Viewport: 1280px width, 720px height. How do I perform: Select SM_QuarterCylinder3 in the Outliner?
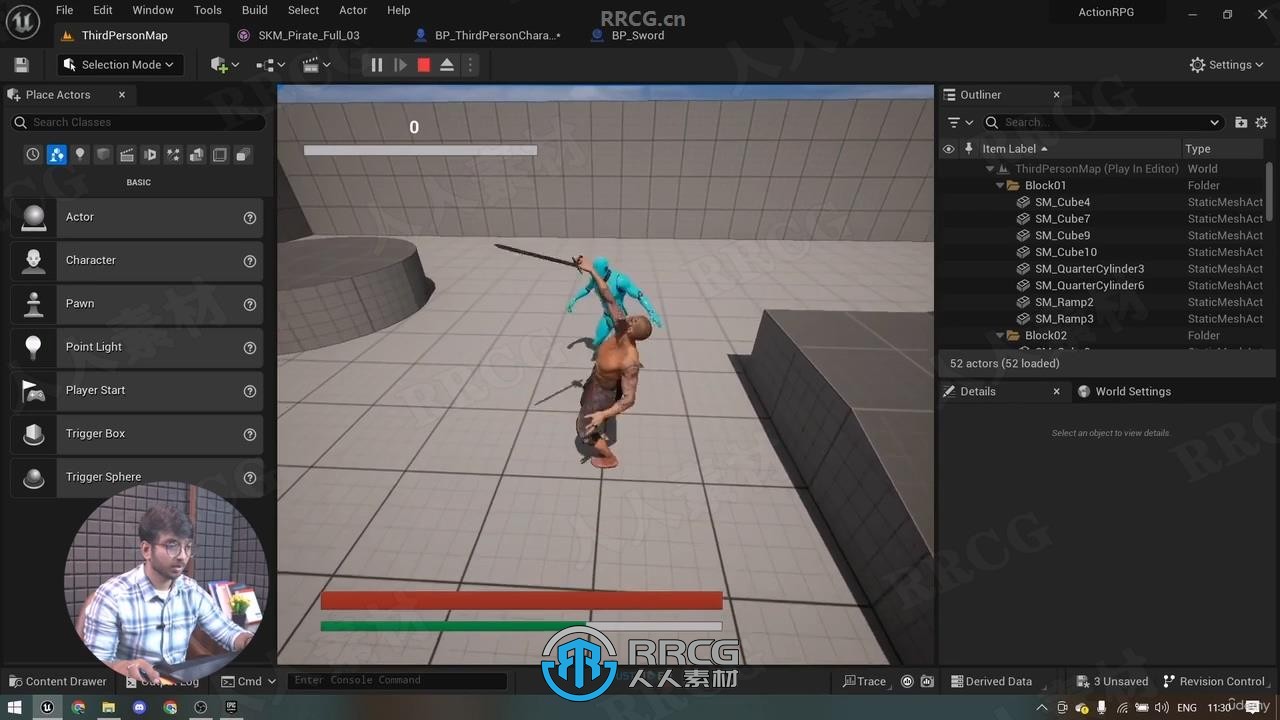pos(1089,269)
